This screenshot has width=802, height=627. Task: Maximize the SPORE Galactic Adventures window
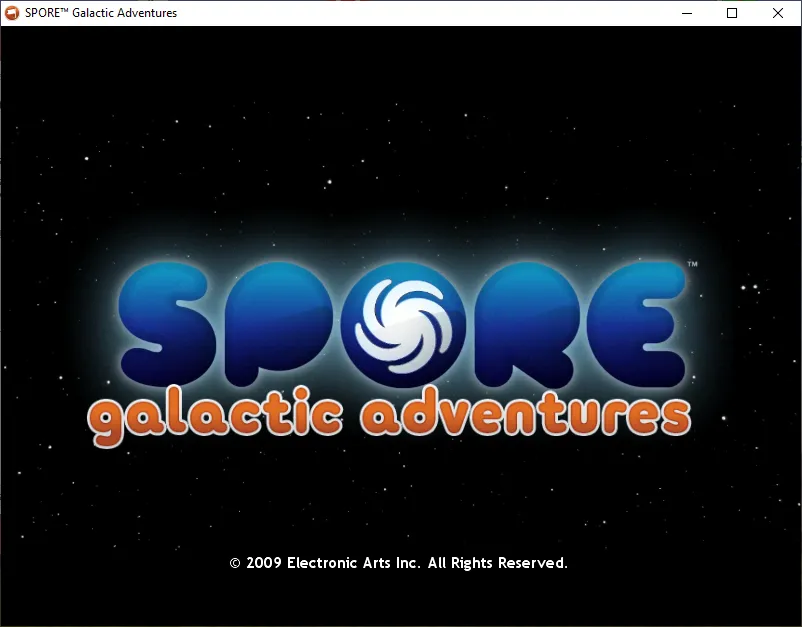732,13
